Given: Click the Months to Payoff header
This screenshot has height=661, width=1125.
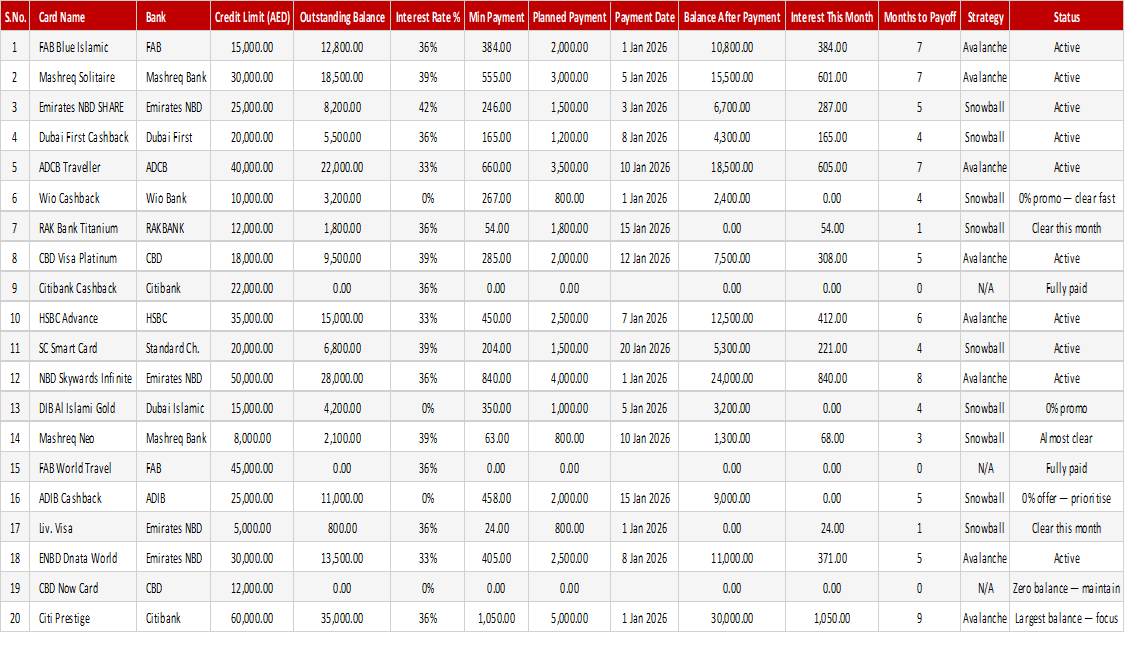Looking at the screenshot, I should (919, 16).
